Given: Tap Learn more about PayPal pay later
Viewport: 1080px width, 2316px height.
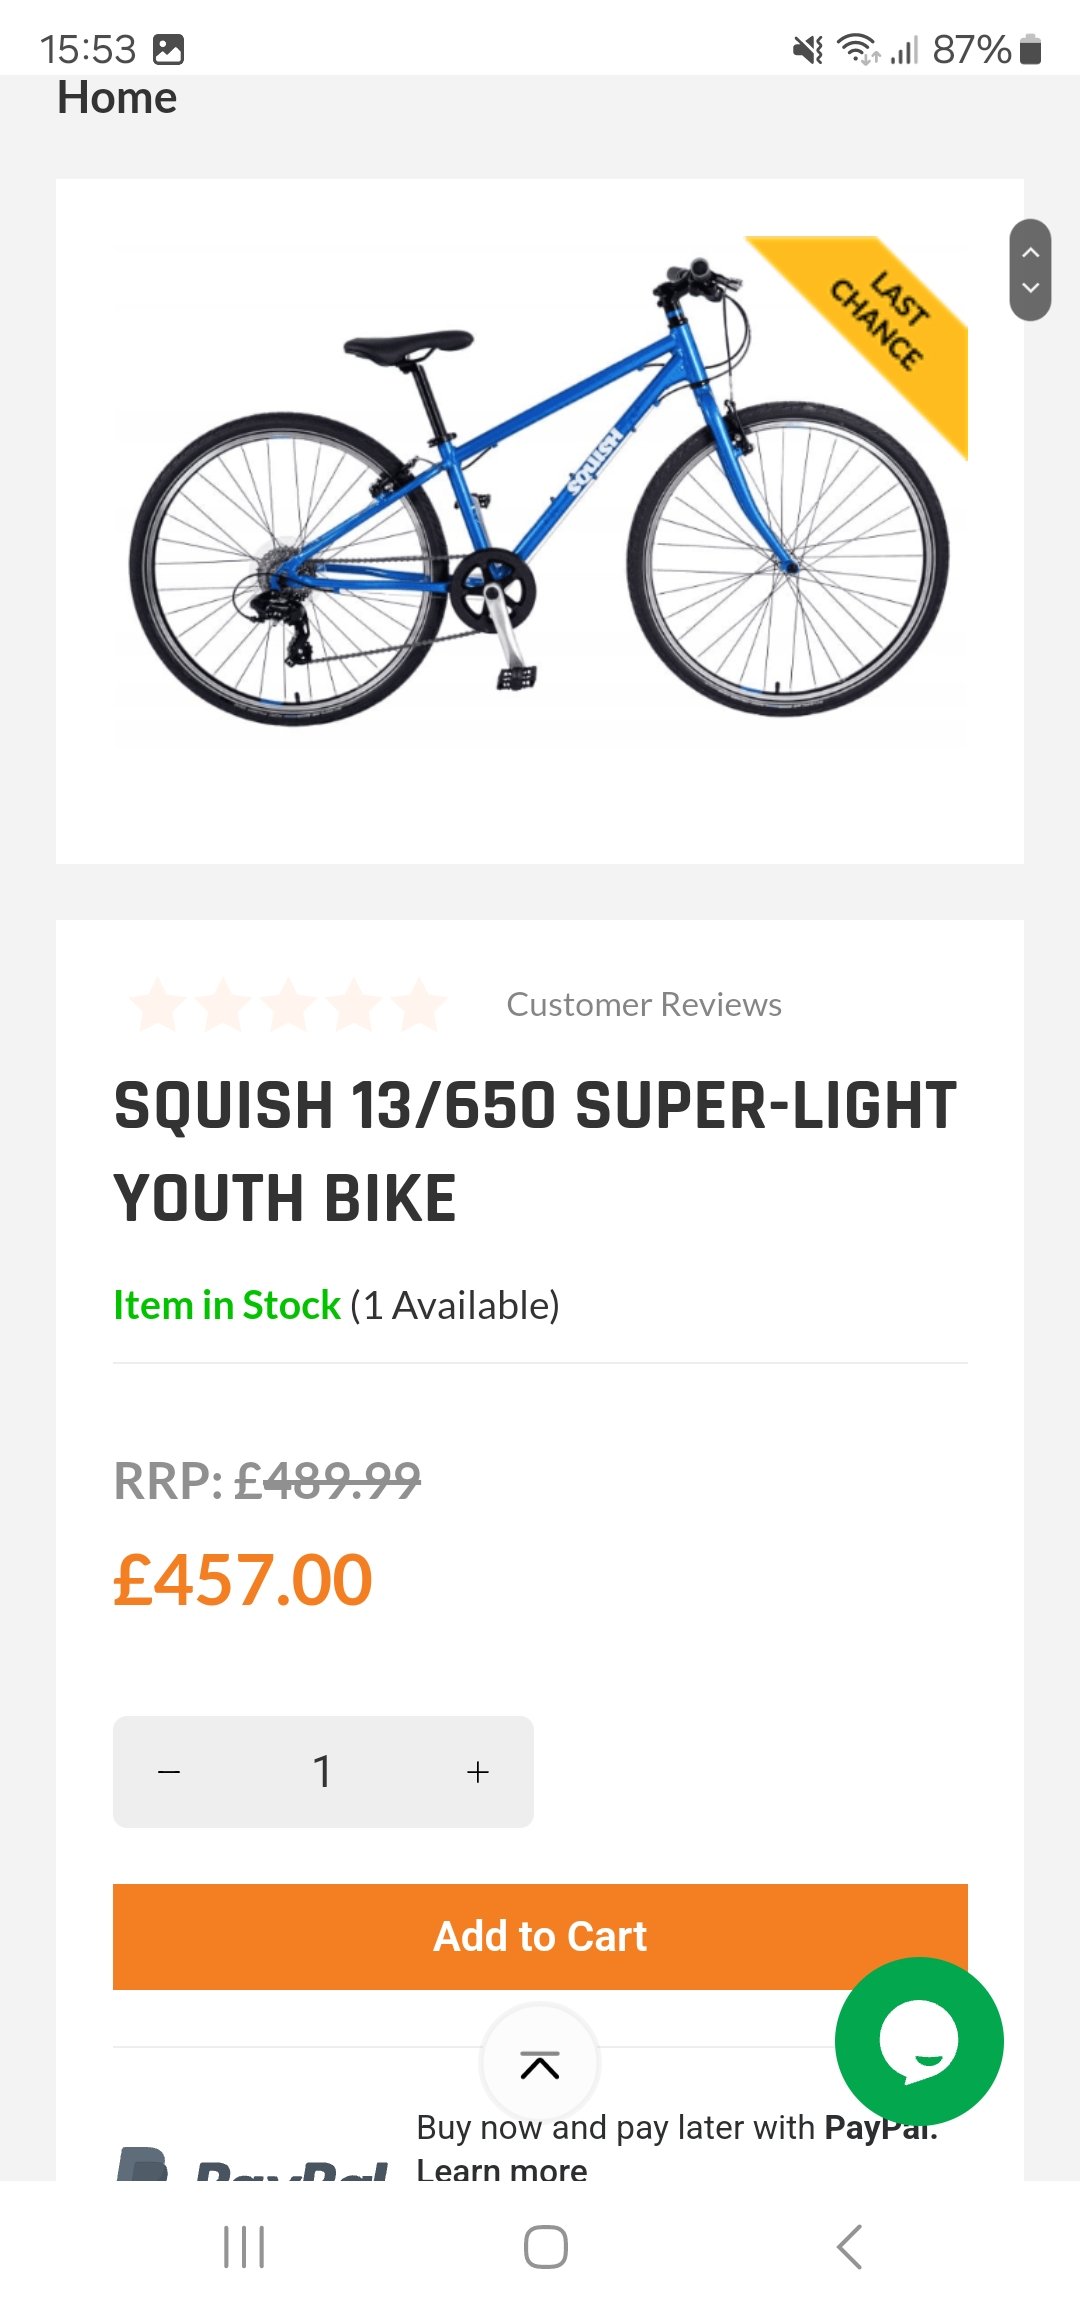Looking at the screenshot, I should [504, 2170].
